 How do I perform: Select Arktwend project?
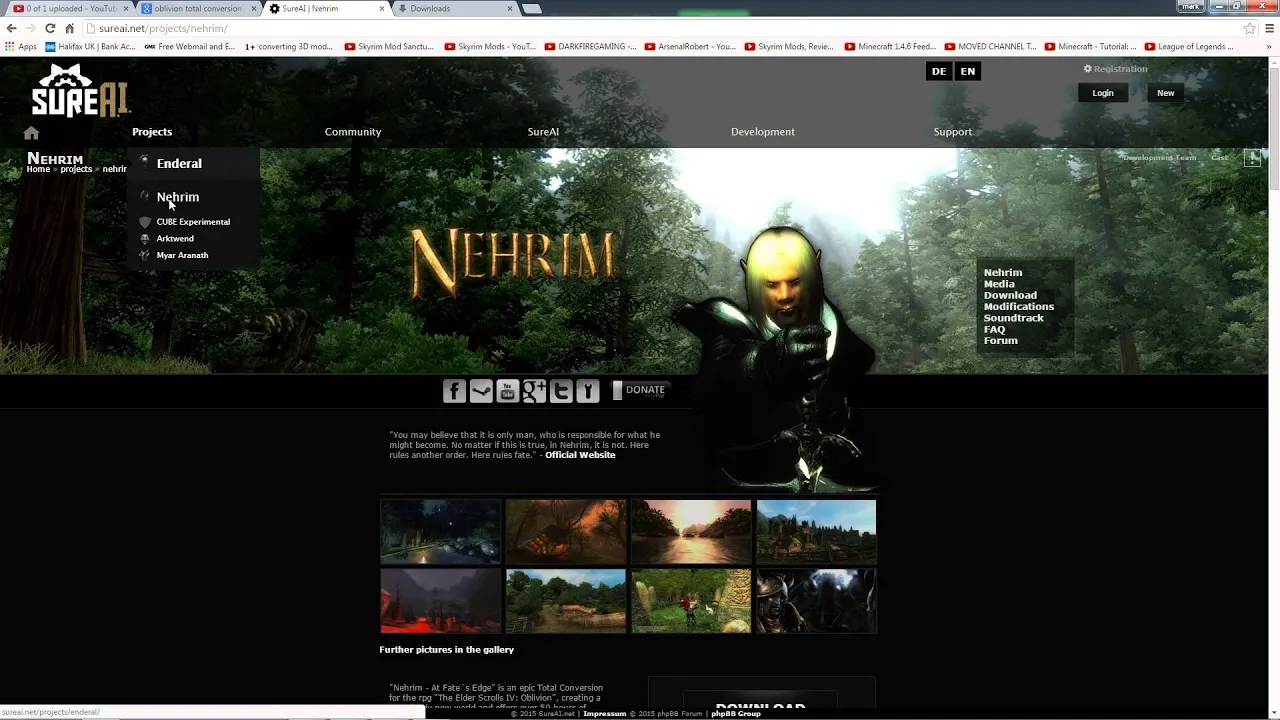pos(175,239)
